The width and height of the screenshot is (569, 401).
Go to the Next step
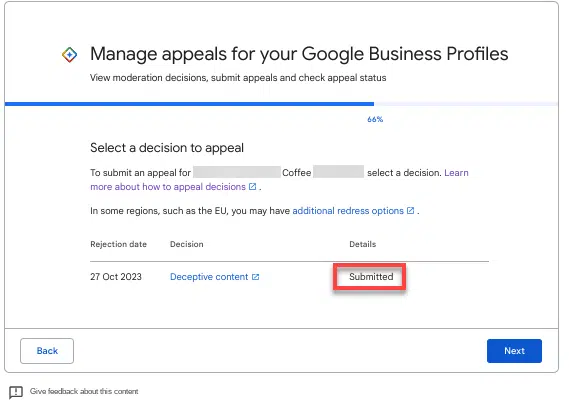514,351
